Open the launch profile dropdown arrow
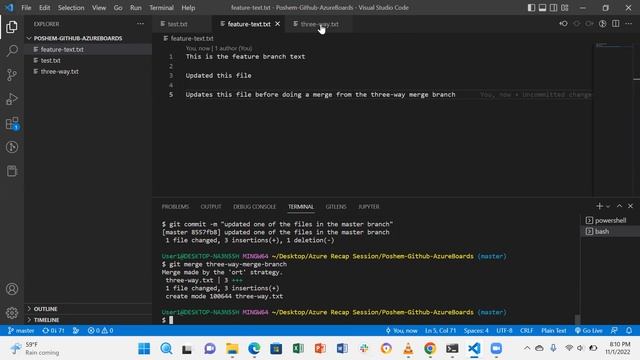Image resolution: width=640 pixels, height=360 pixels. (x=608, y=207)
